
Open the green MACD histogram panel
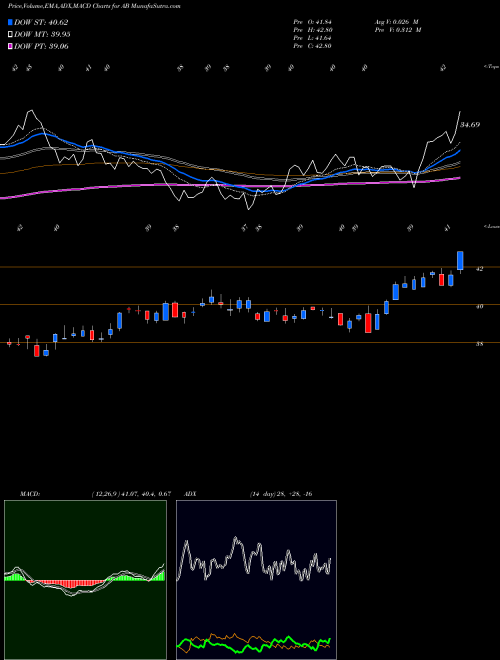(x=85, y=580)
